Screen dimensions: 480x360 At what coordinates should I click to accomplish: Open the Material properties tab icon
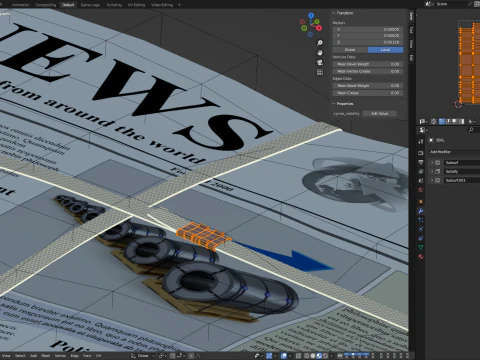[421, 256]
